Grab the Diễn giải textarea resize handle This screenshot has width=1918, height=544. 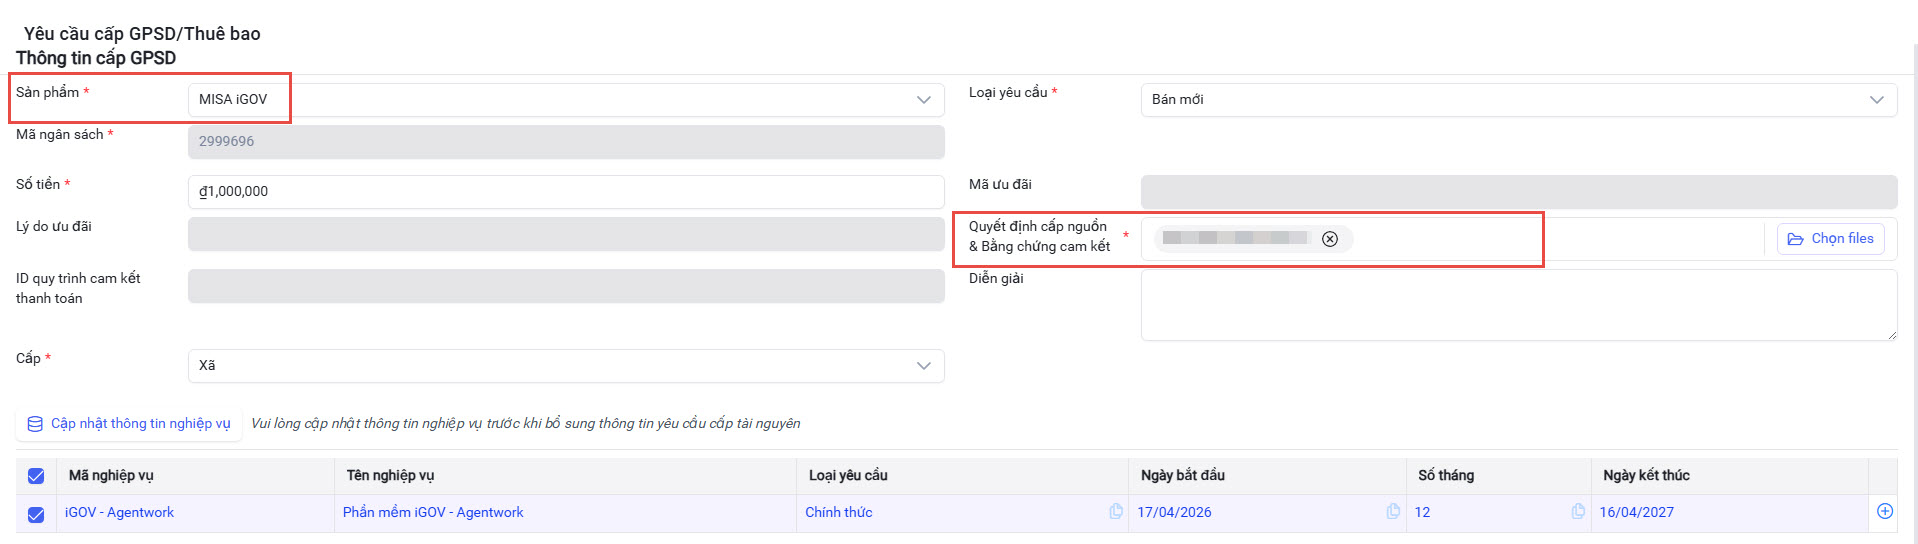pos(1891,335)
